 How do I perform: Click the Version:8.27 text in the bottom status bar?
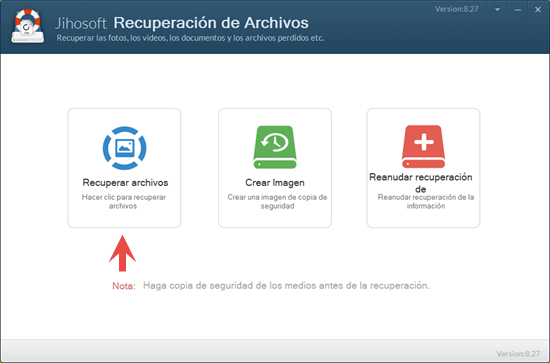[518, 354]
